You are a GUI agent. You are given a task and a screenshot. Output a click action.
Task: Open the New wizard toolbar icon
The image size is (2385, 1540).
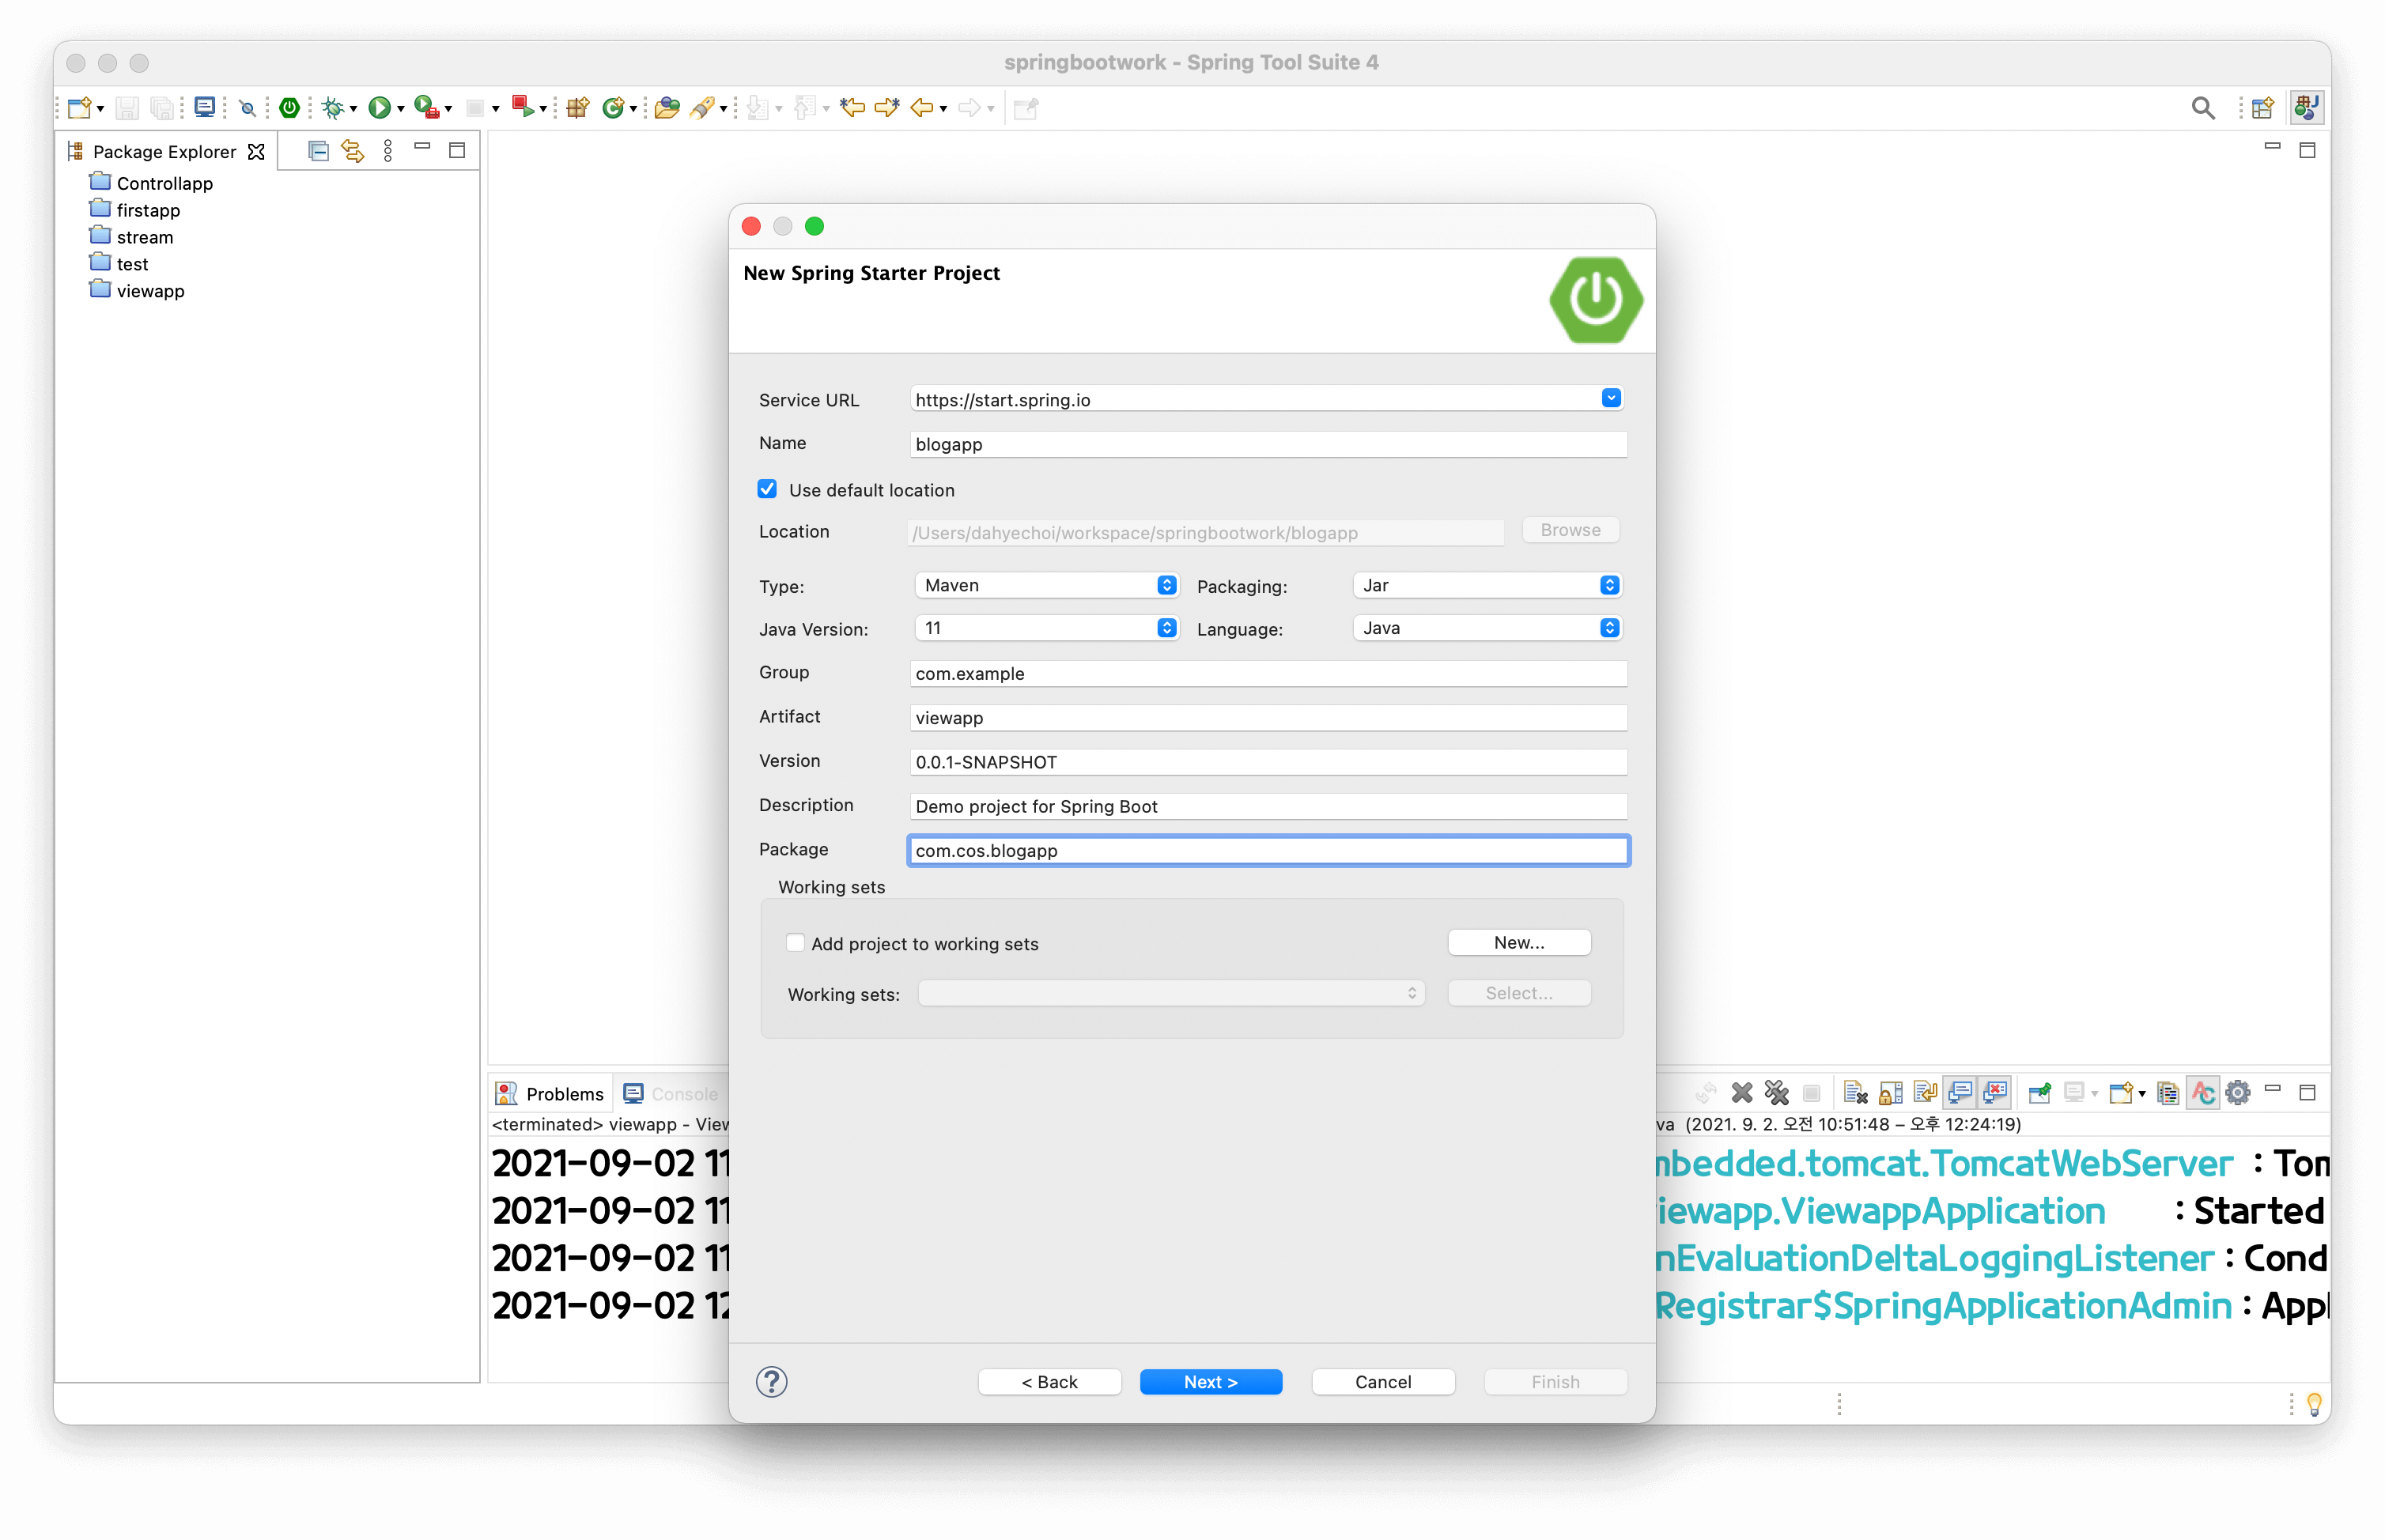point(80,108)
